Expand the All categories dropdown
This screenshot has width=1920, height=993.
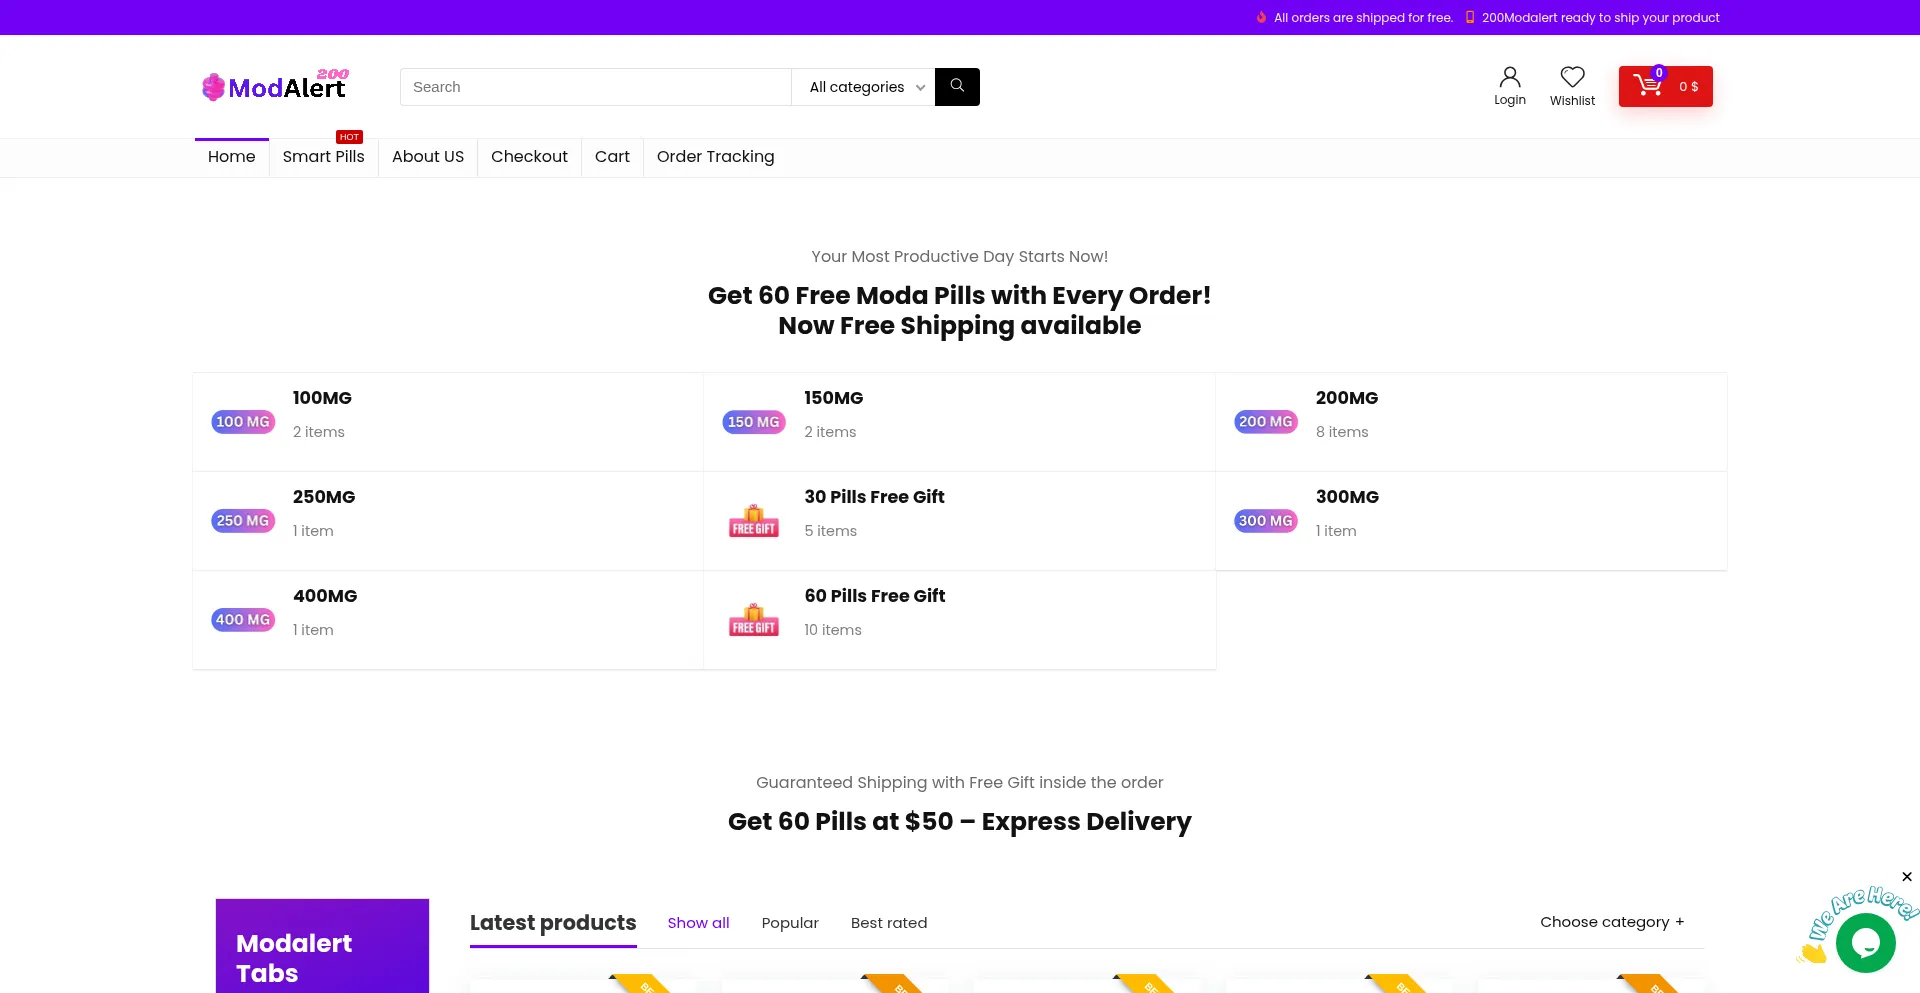(863, 87)
